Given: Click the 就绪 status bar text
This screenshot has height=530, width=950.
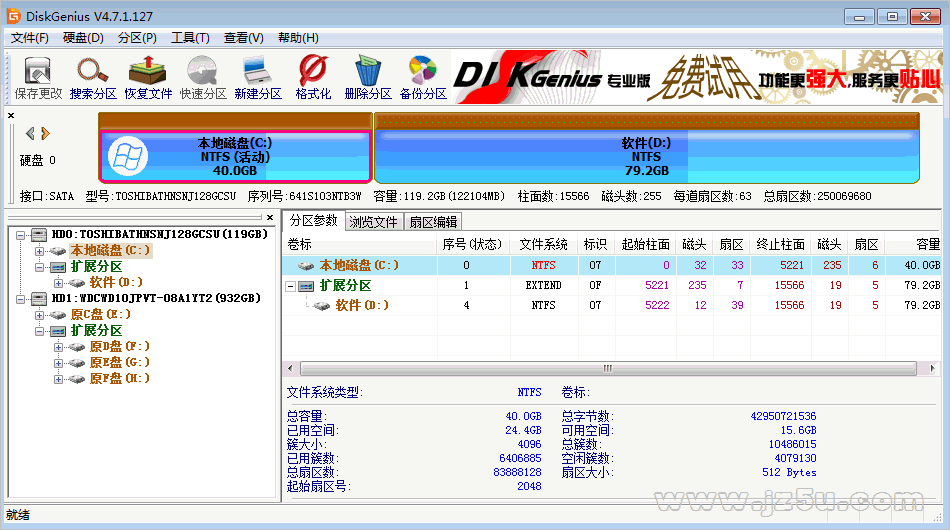Looking at the screenshot, I should click(18, 515).
